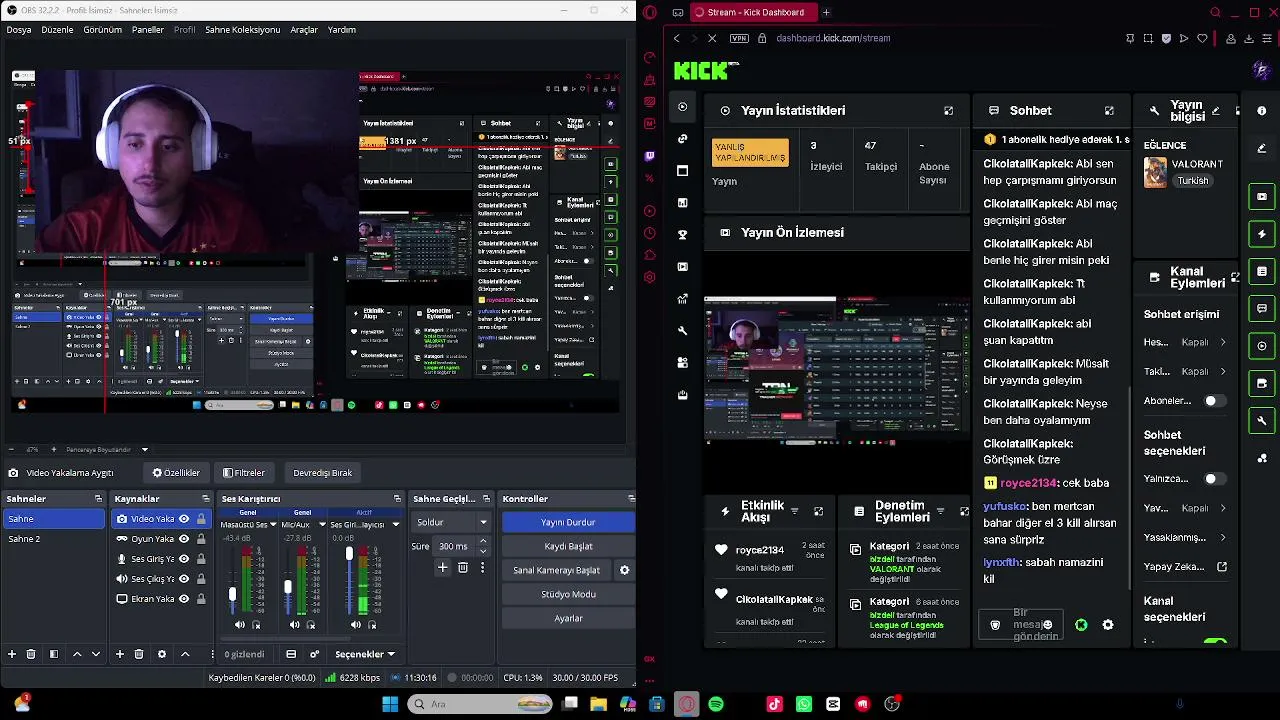Delete scene transition with trash icon

(462, 567)
